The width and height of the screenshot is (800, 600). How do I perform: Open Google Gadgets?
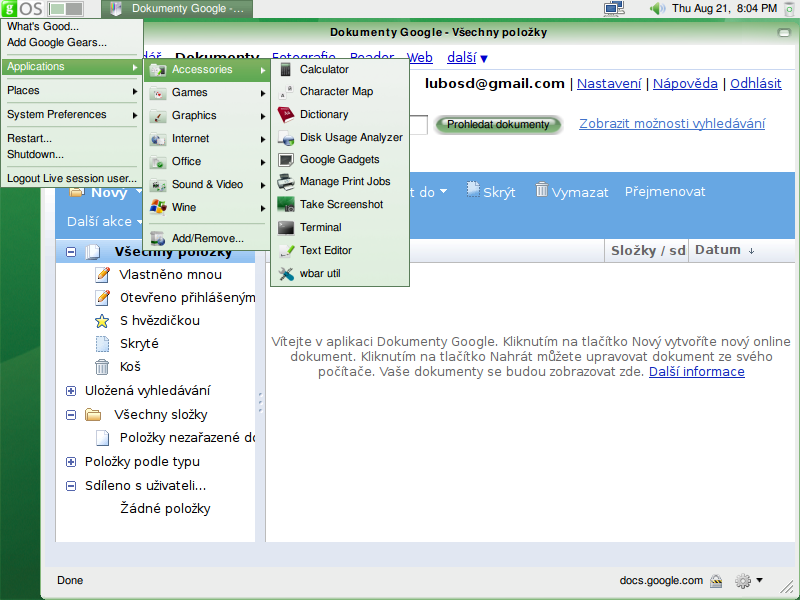click(340, 159)
